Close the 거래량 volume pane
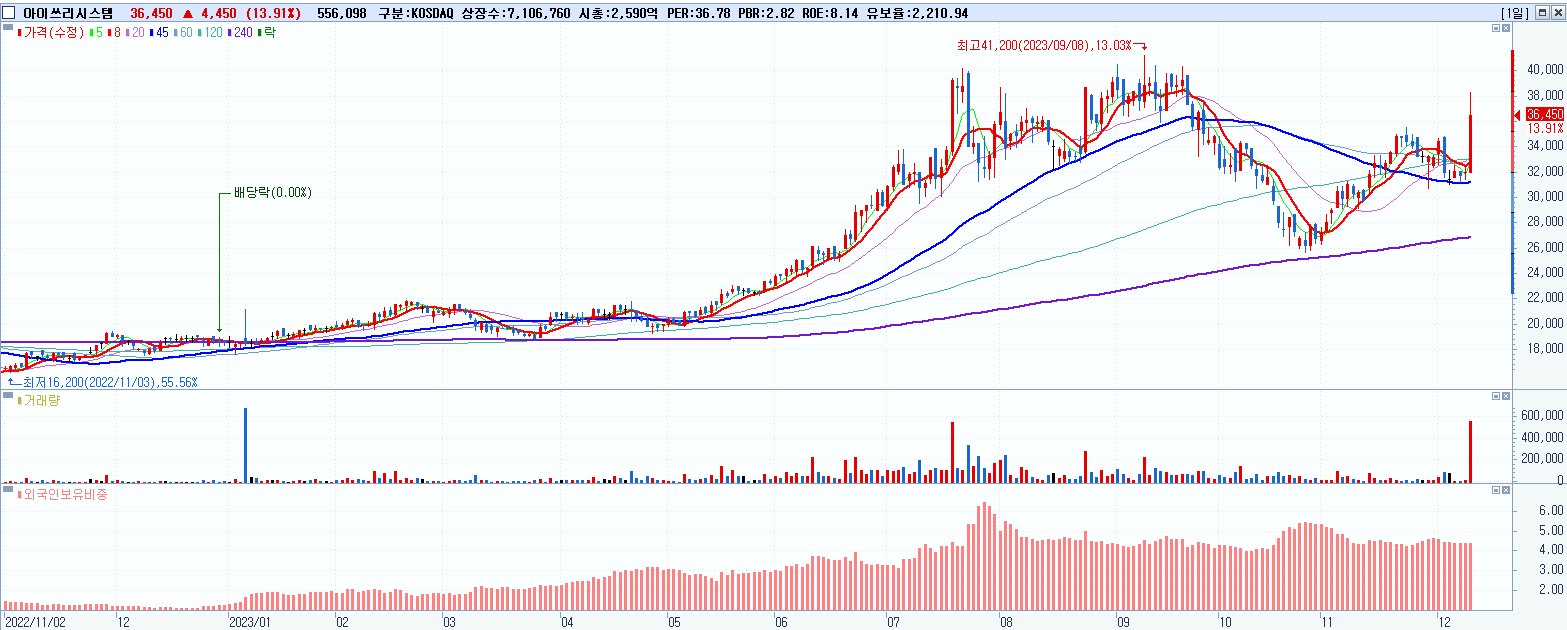Viewport: 1567px width, 630px height. pyautogui.click(x=1507, y=397)
